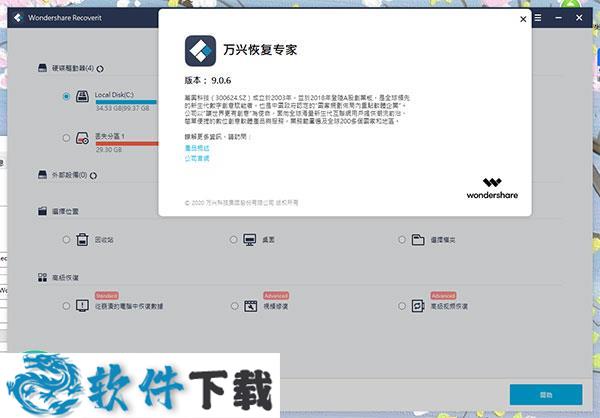Select the advanced video recovery radio button
The width and height of the screenshot is (600, 418).
click(402, 306)
